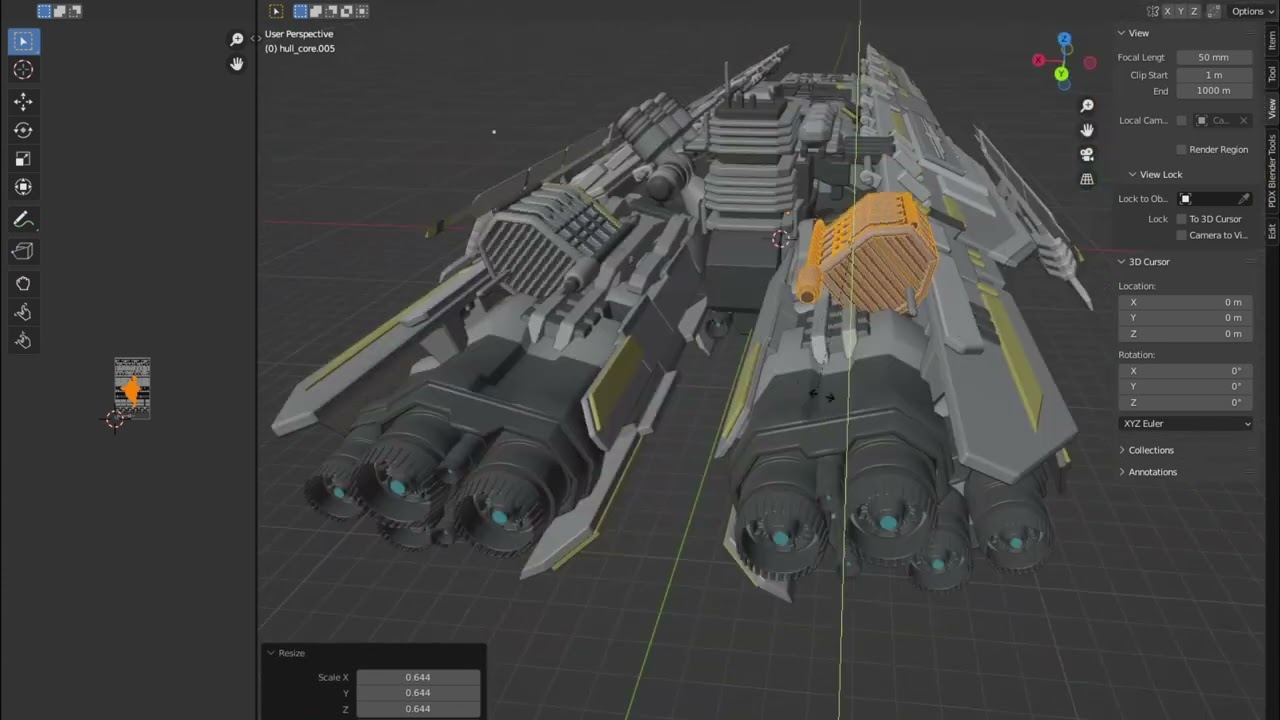Collapse the 3D Cursor panel
This screenshot has height=720, width=1280.
point(1122,262)
